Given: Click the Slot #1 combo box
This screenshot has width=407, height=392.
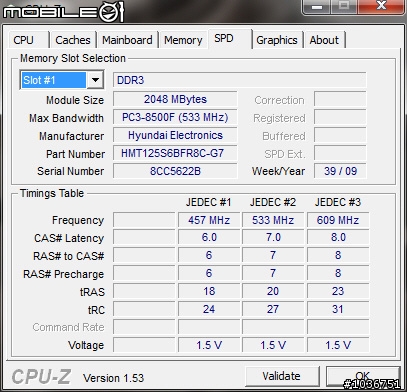Looking at the screenshot, I should [x=62, y=80].
